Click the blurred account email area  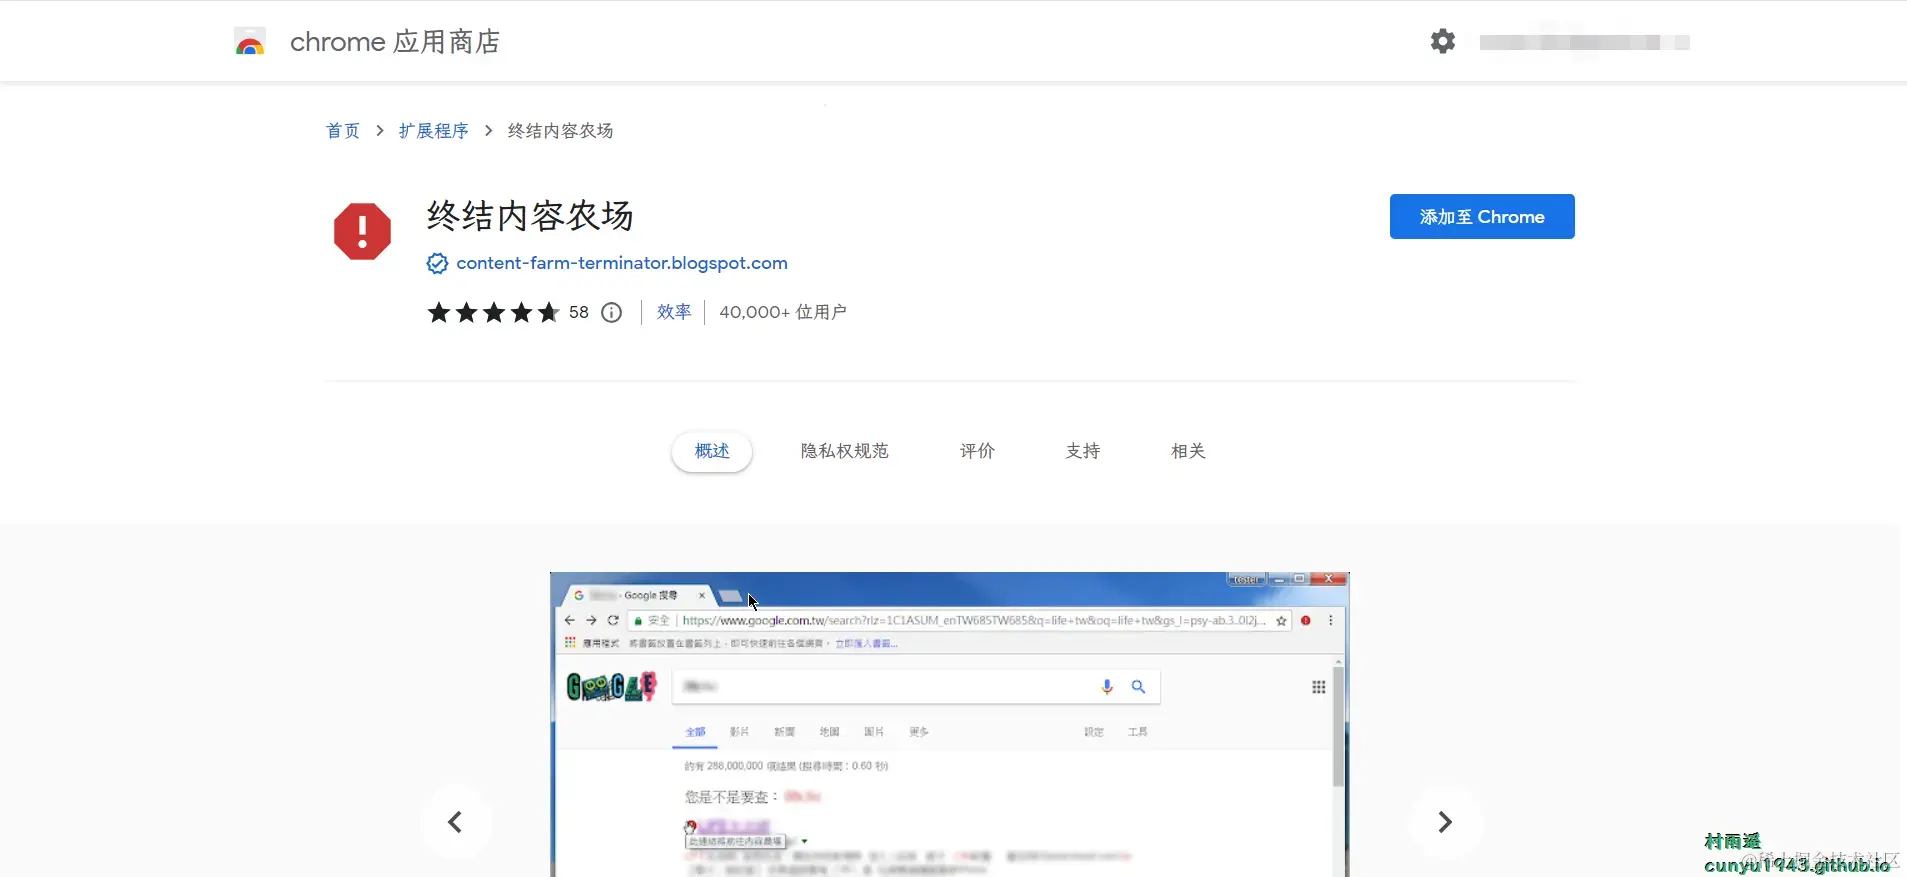pos(1585,42)
